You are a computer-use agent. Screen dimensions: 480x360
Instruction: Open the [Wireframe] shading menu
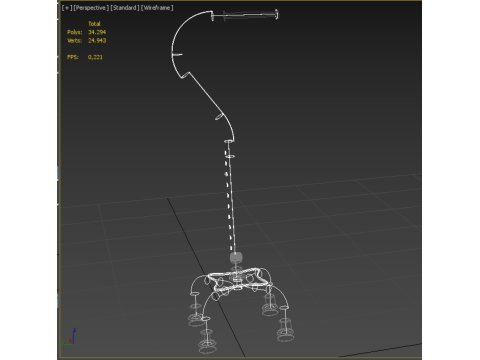coord(157,8)
